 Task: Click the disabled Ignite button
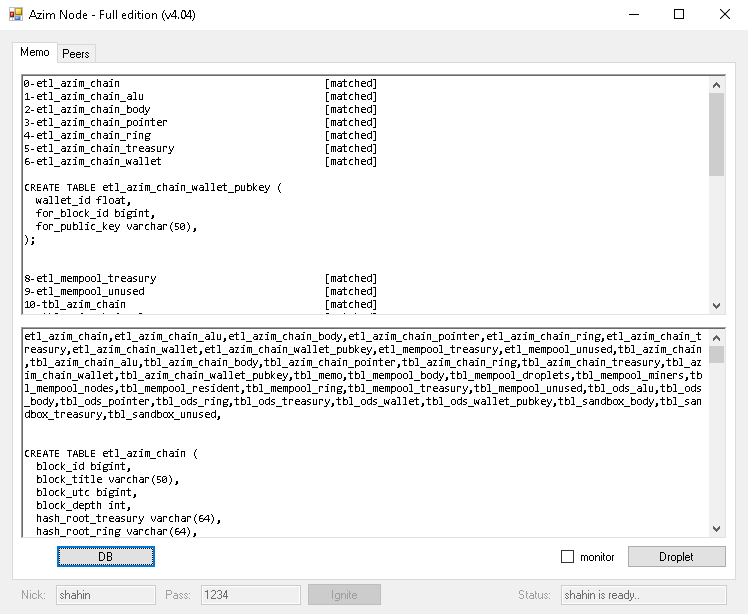pyautogui.click(x=344, y=595)
